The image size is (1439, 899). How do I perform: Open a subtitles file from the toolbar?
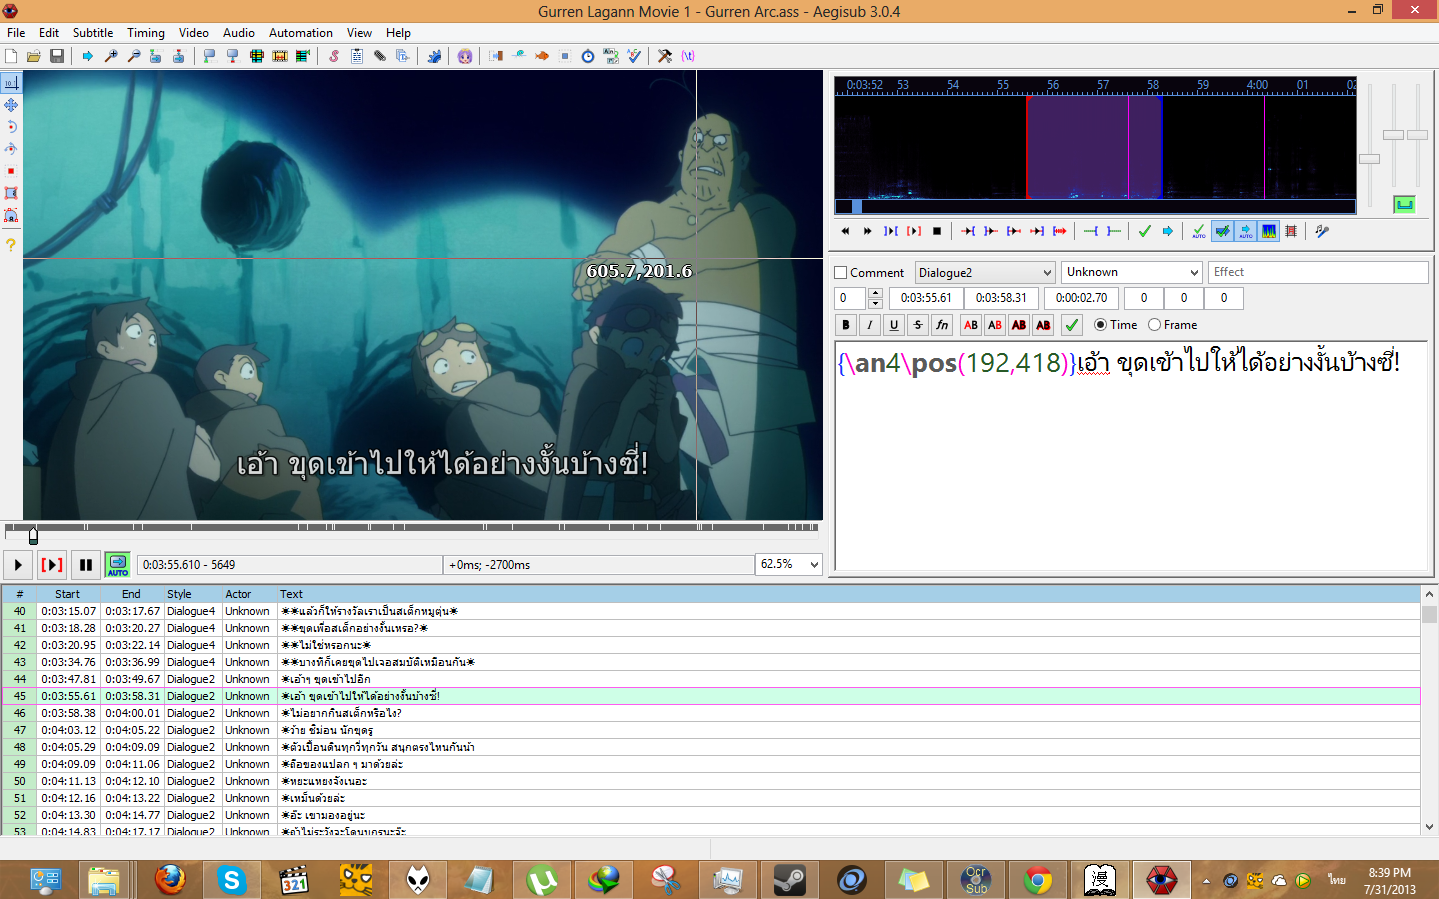pos(34,56)
